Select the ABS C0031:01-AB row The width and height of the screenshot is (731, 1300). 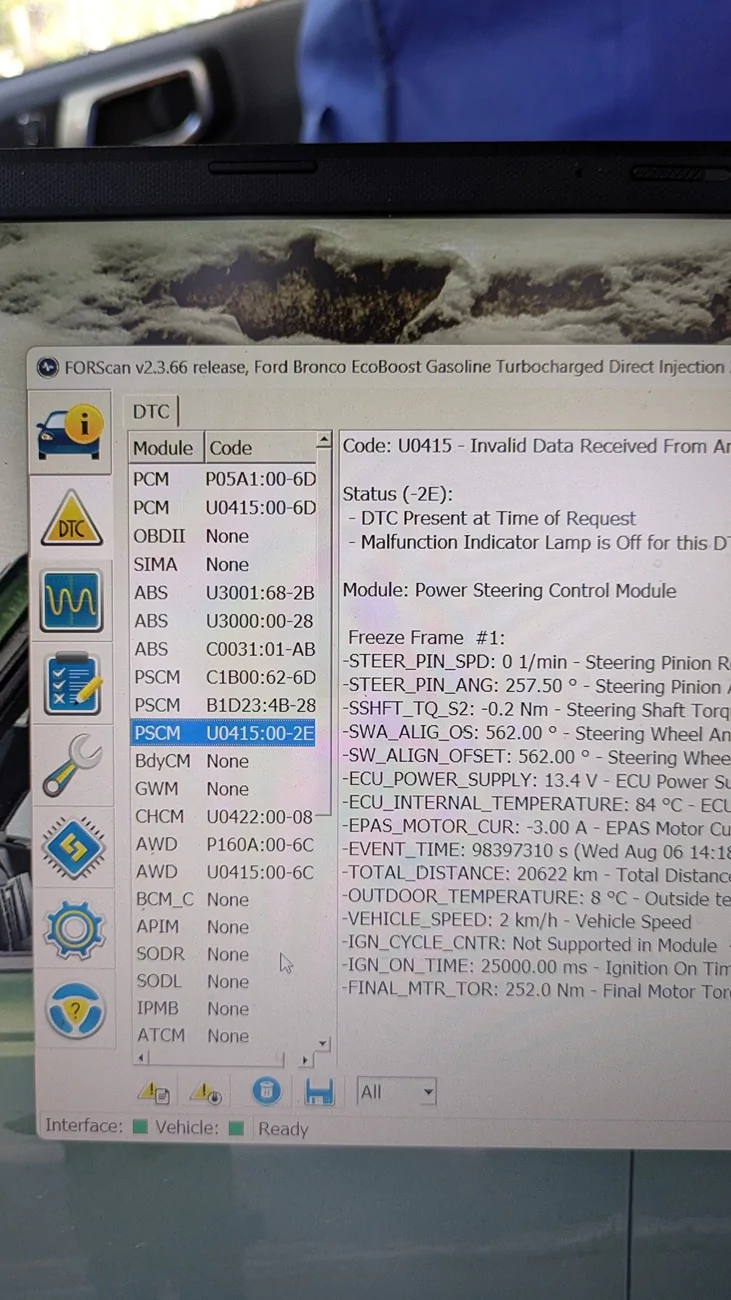pyautogui.click(x=224, y=649)
